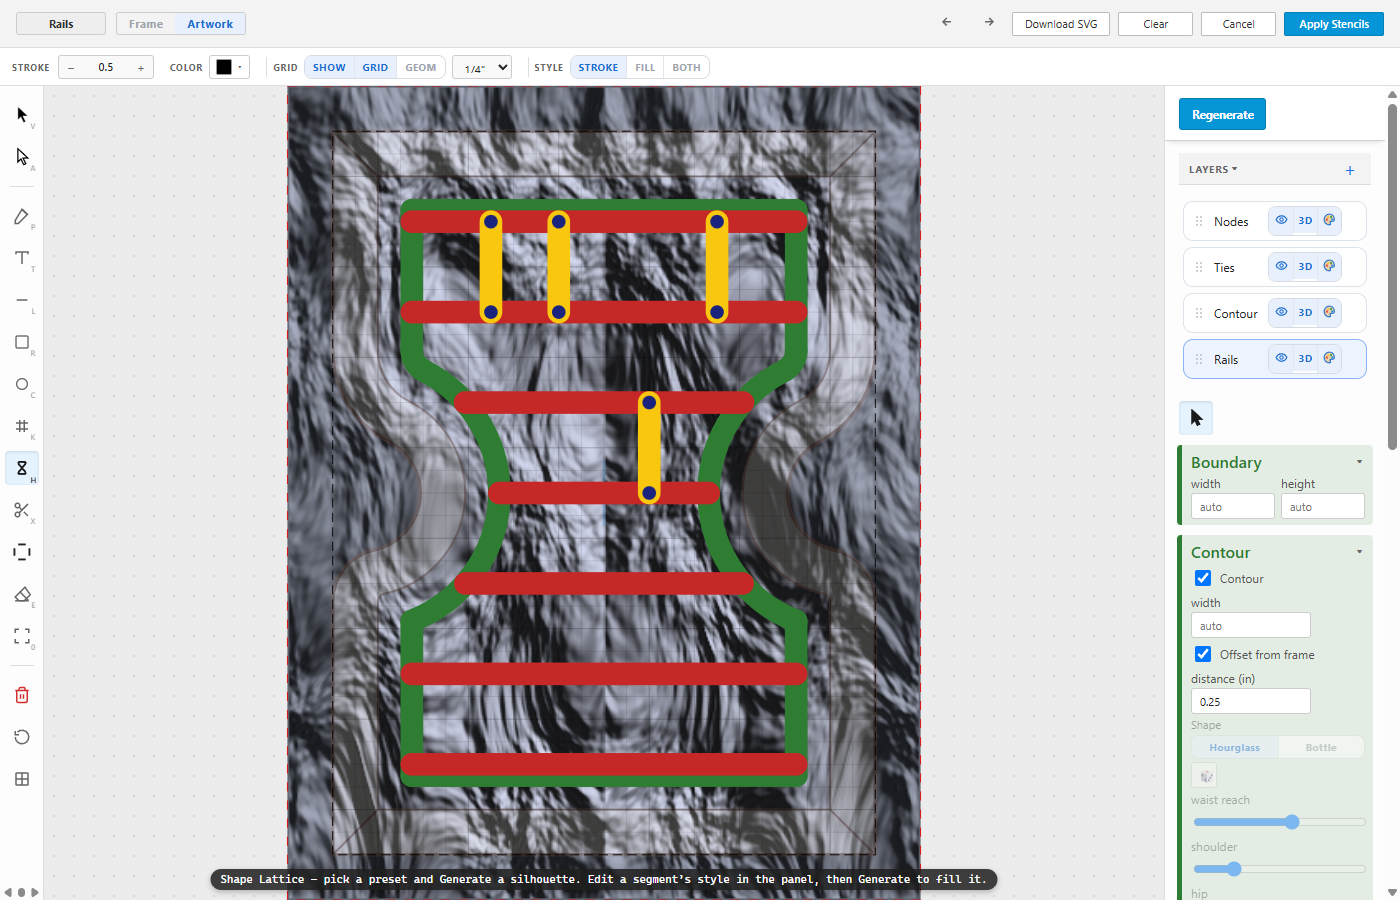1400x900 pixels.
Task: Click the redo forward arrow
Action: [989, 22]
